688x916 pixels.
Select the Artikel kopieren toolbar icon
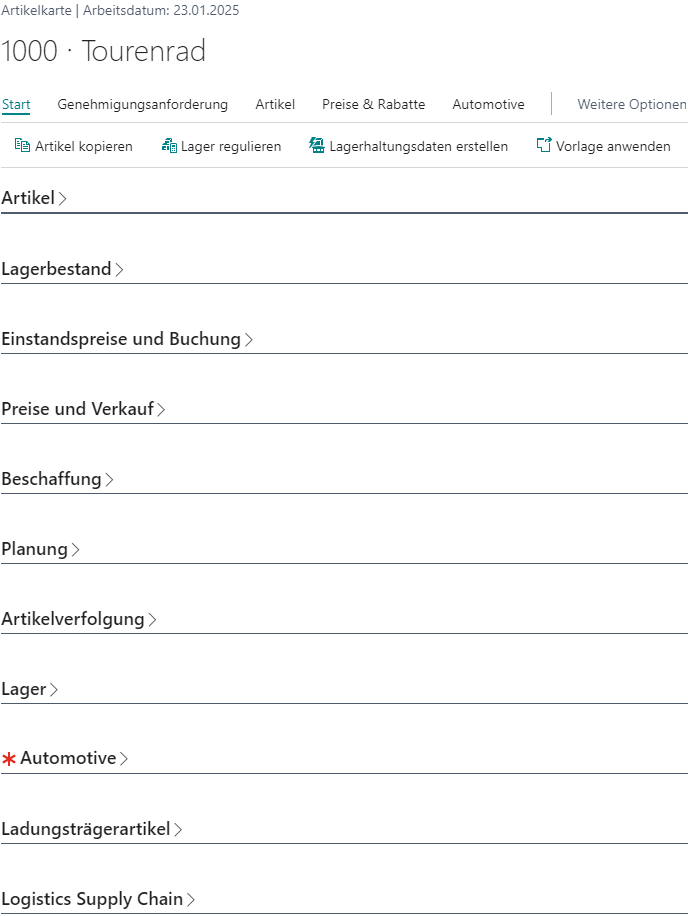coord(23,145)
